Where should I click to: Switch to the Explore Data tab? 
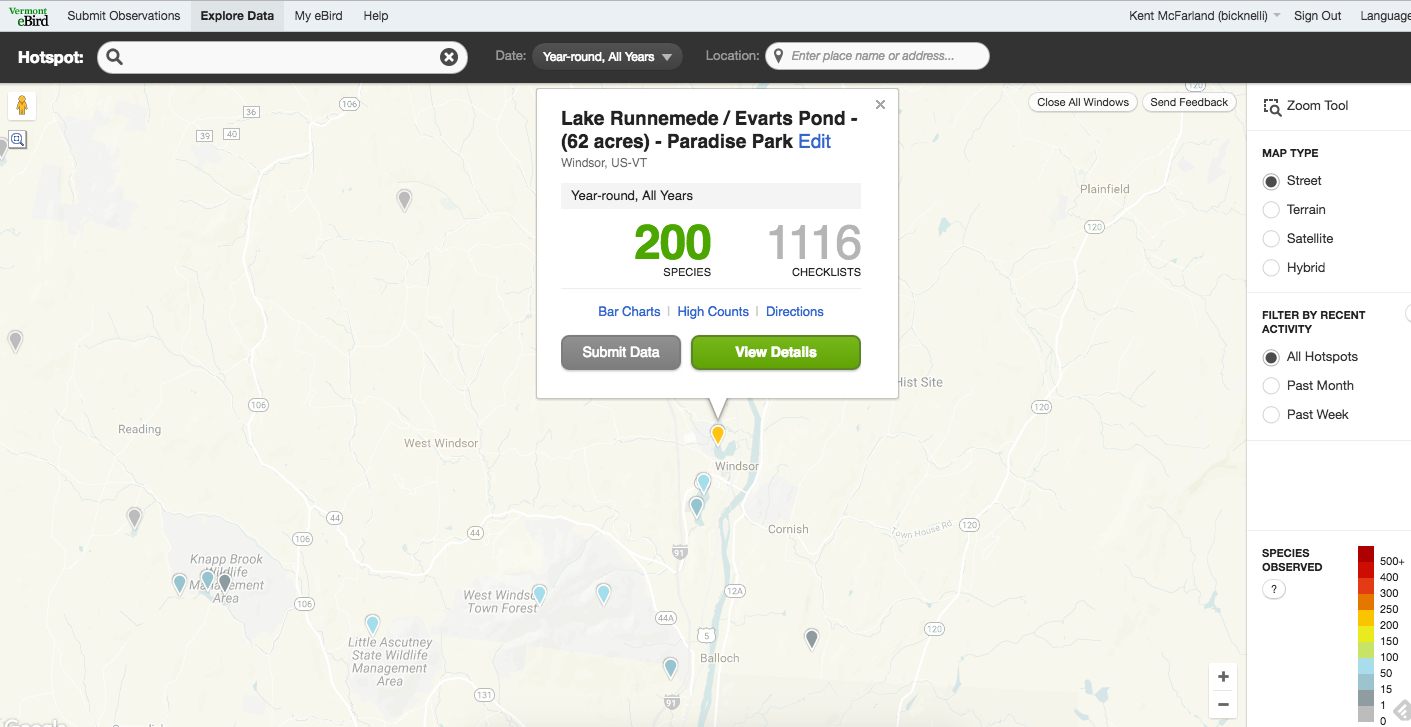coord(236,15)
